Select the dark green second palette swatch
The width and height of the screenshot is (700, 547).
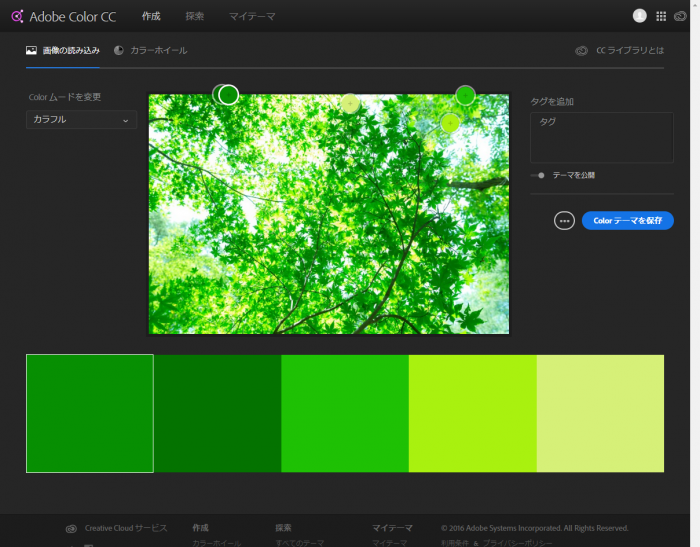tap(217, 413)
